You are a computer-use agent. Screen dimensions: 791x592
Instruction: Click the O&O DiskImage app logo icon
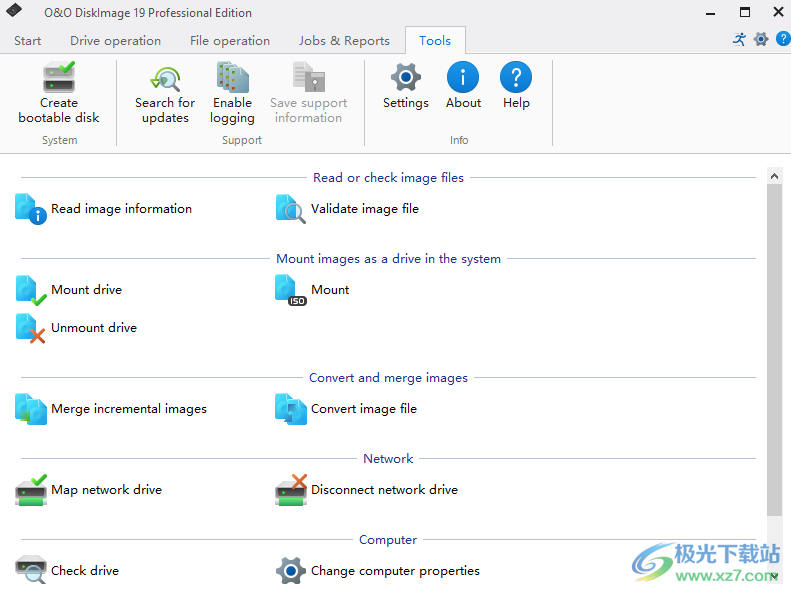[x=14, y=11]
